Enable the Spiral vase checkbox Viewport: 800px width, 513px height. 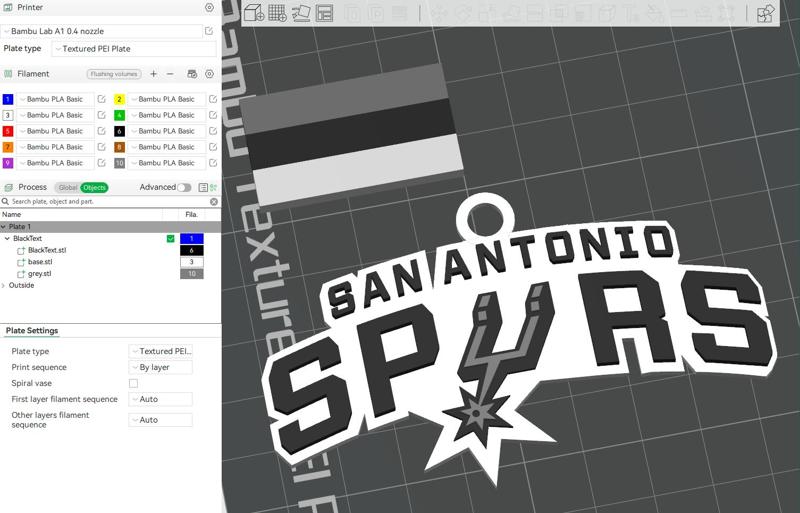click(x=133, y=383)
